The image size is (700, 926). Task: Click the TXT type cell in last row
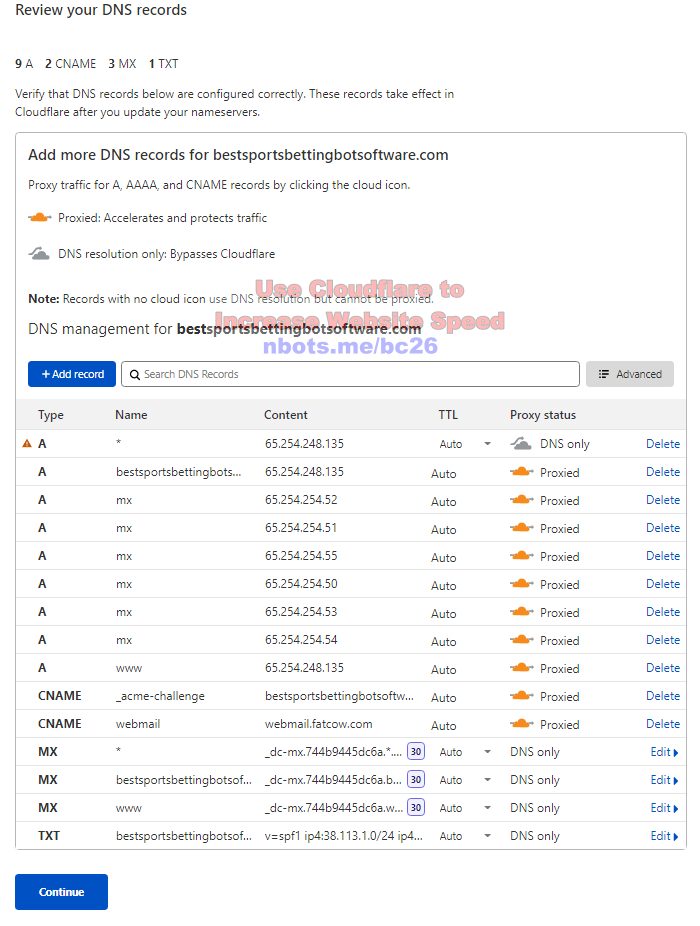click(48, 836)
